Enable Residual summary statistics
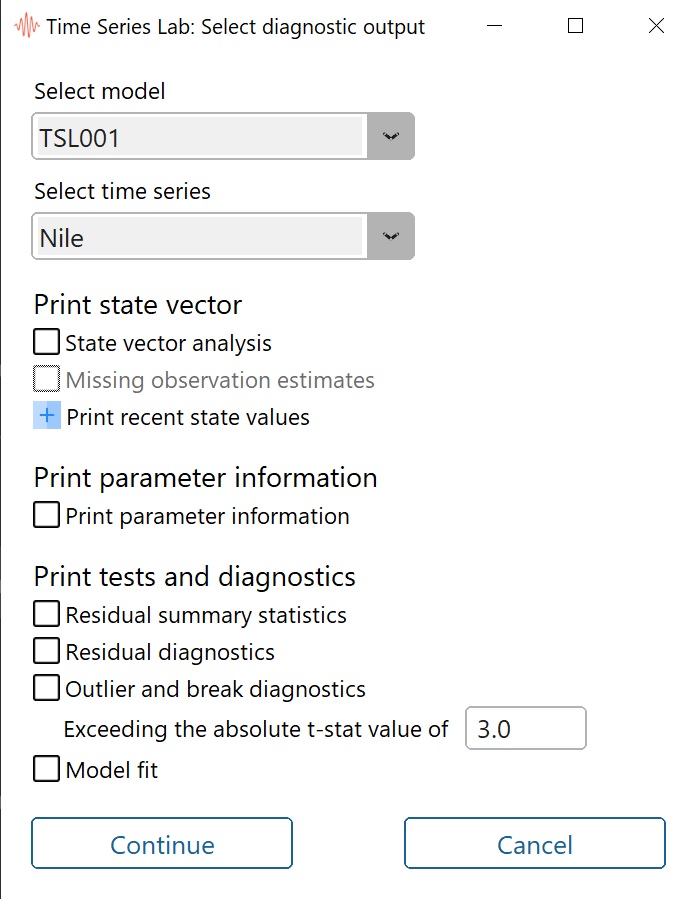The image size is (696, 899). (x=47, y=614)
